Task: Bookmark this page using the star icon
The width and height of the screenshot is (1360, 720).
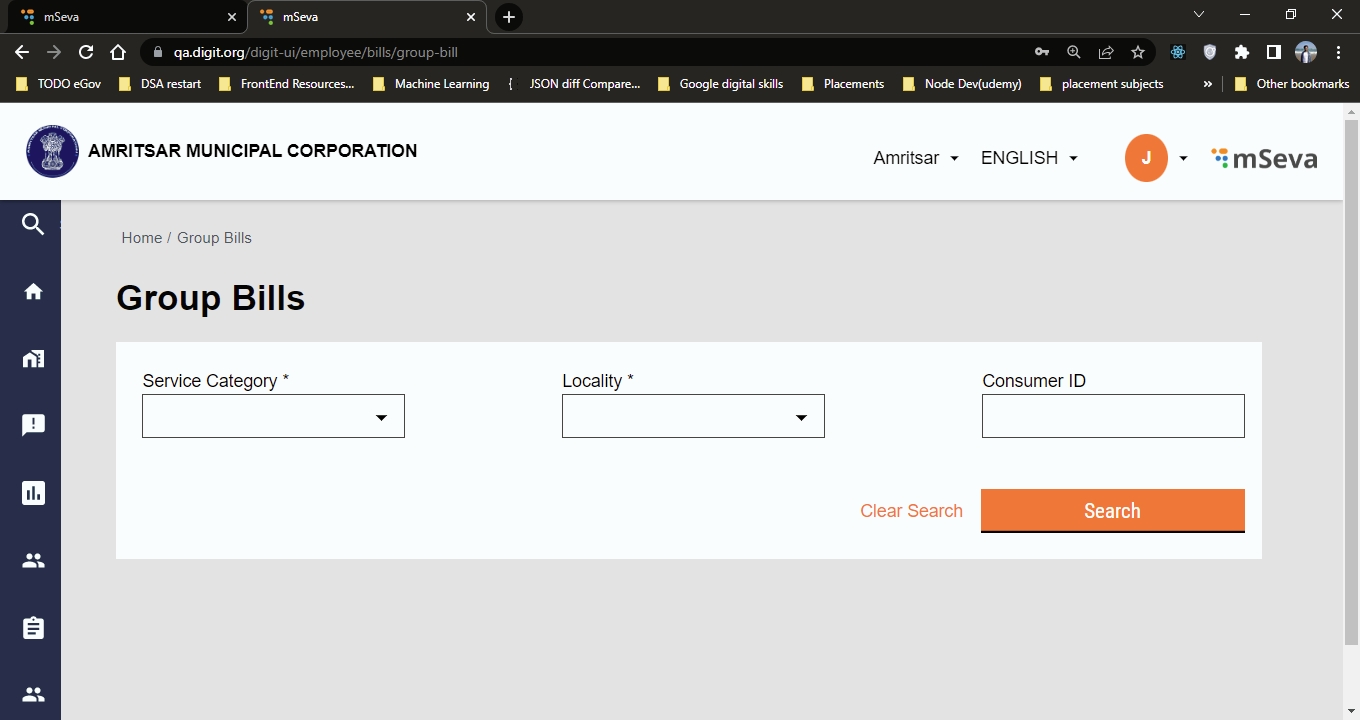Action: pos(1137,52)
